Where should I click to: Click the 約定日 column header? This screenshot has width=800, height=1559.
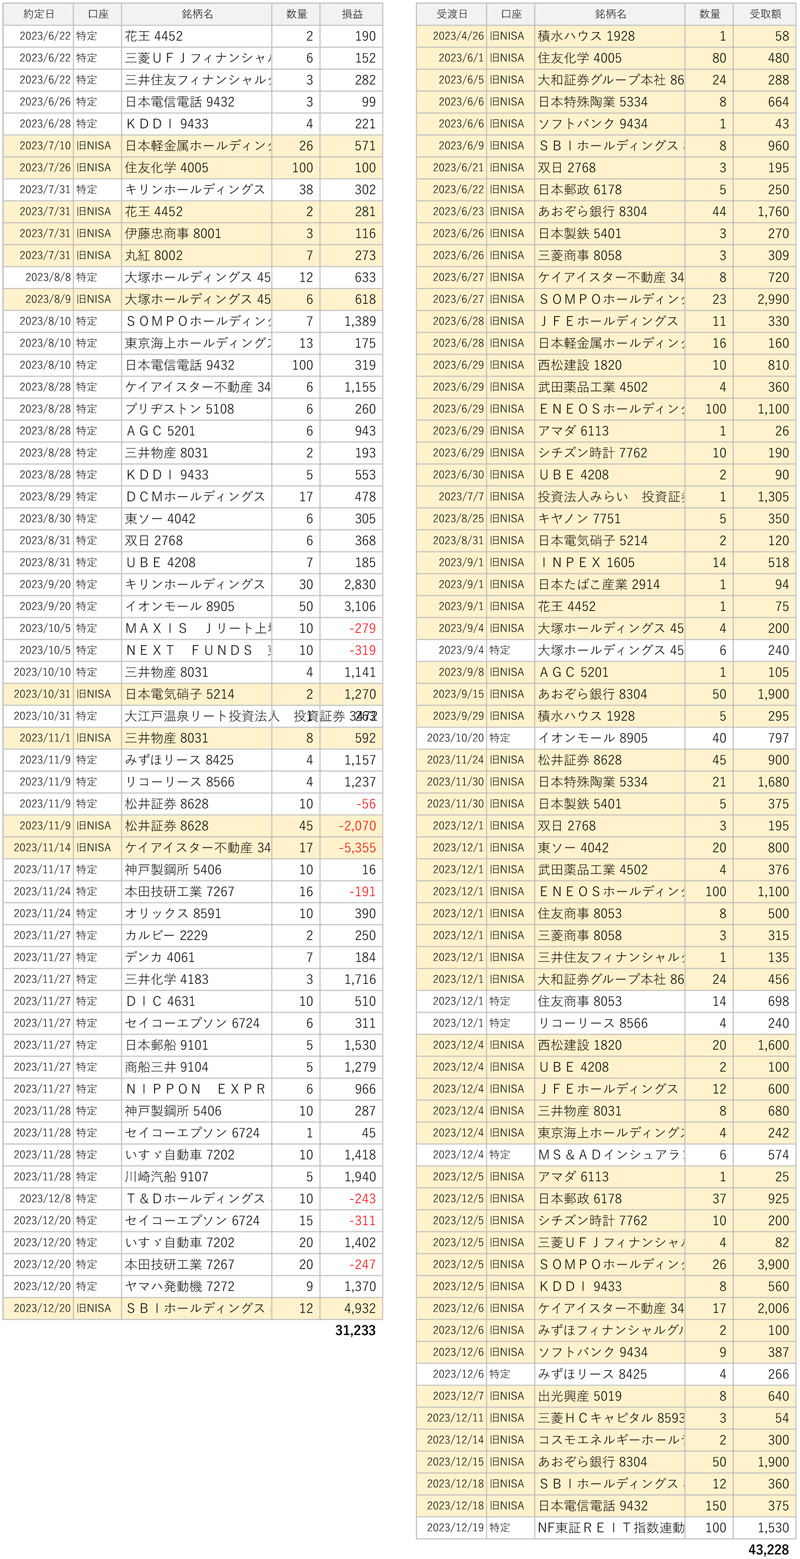point(39,14)
